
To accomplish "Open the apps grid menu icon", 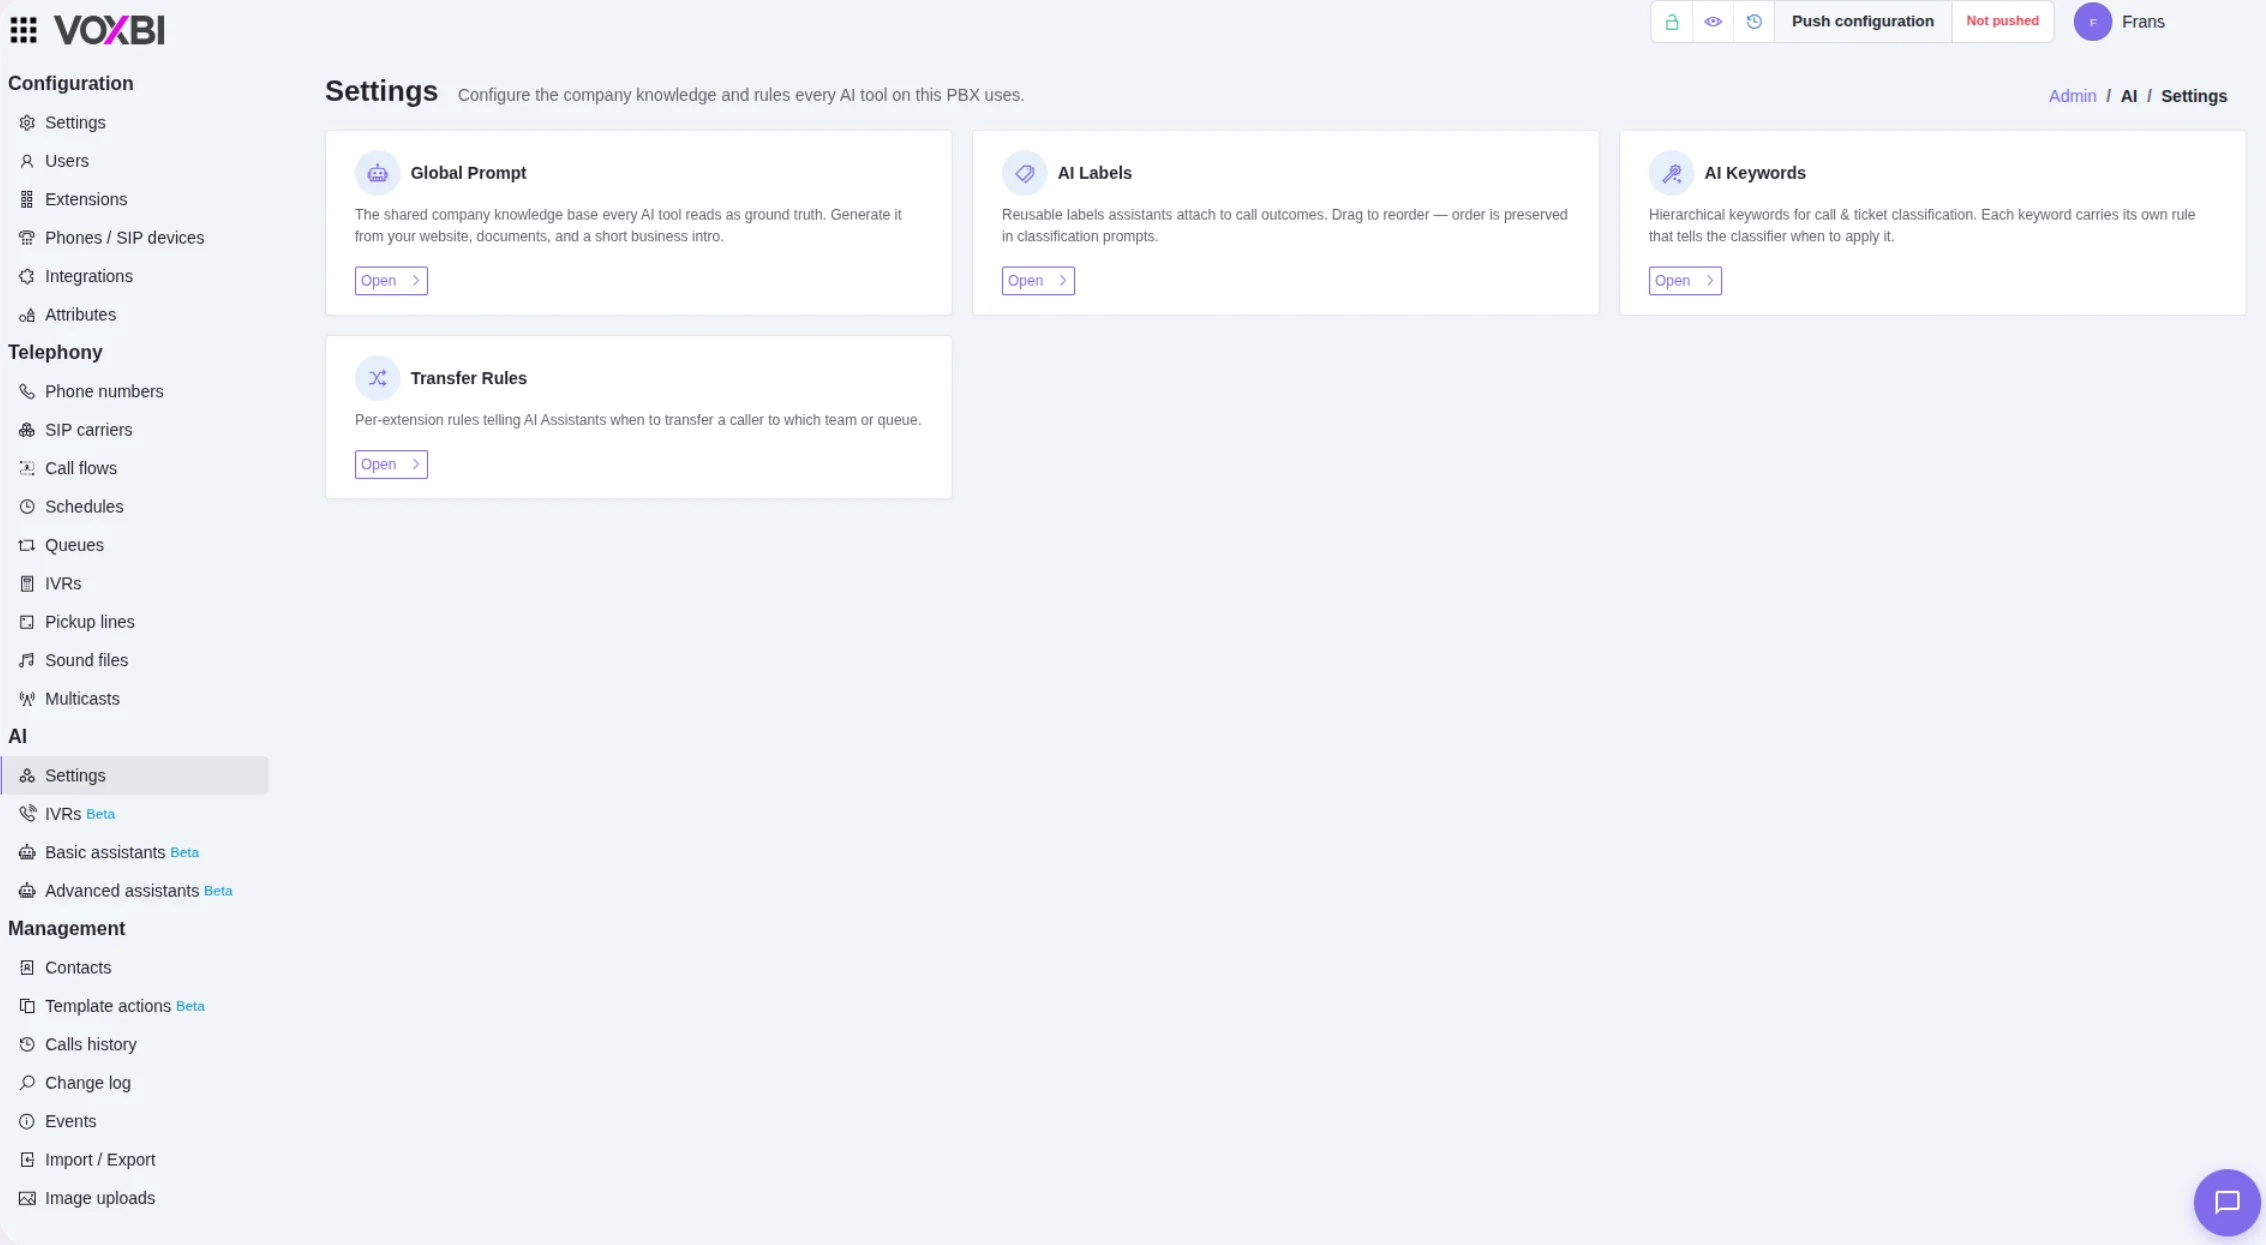I will pyautogui.click(x=23, y=30).
